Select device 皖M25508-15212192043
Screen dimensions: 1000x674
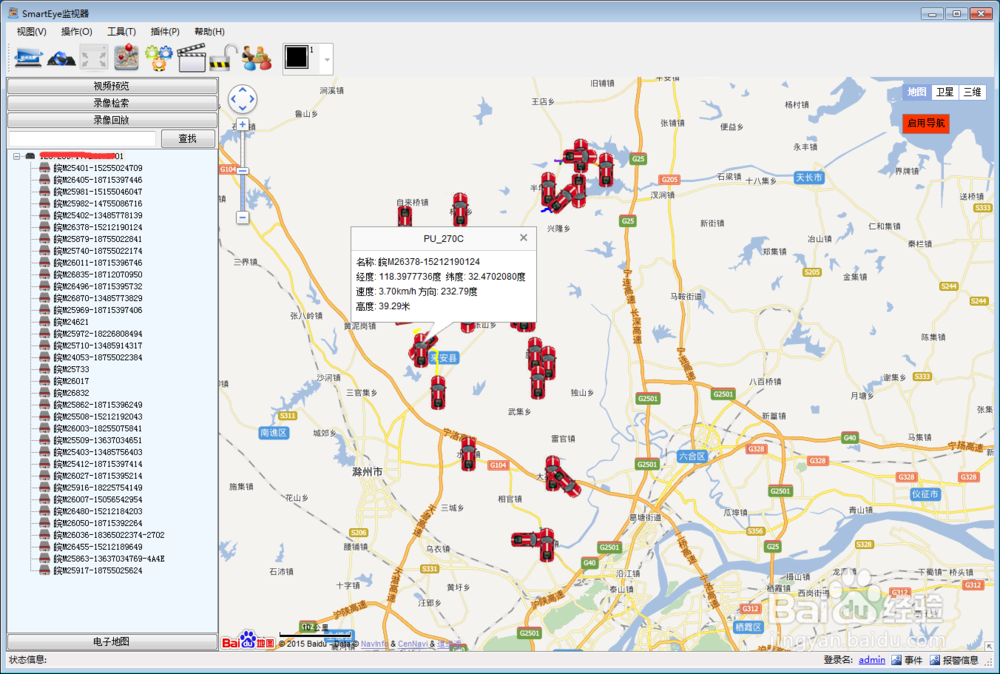[x=98, y=416]
